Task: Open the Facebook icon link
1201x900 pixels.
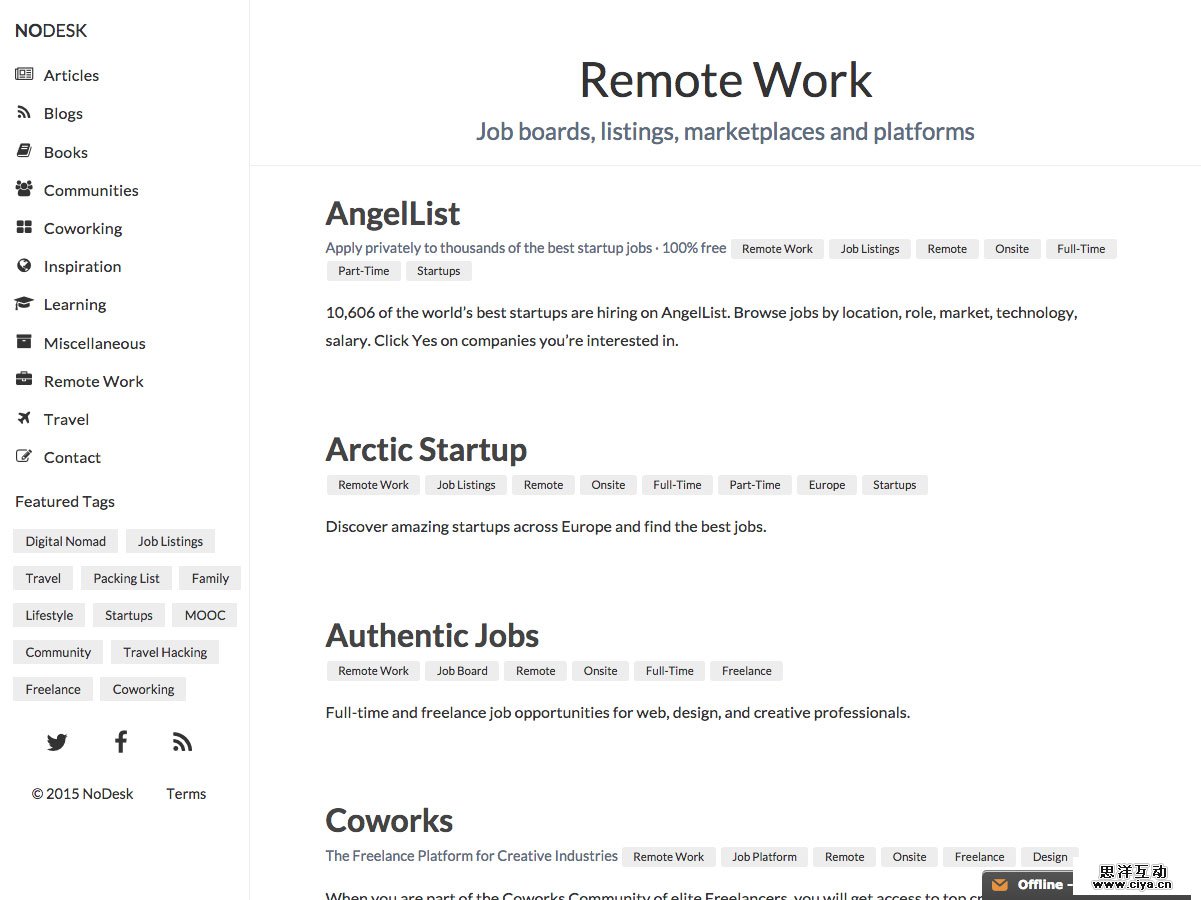Action: coord(120,742)
